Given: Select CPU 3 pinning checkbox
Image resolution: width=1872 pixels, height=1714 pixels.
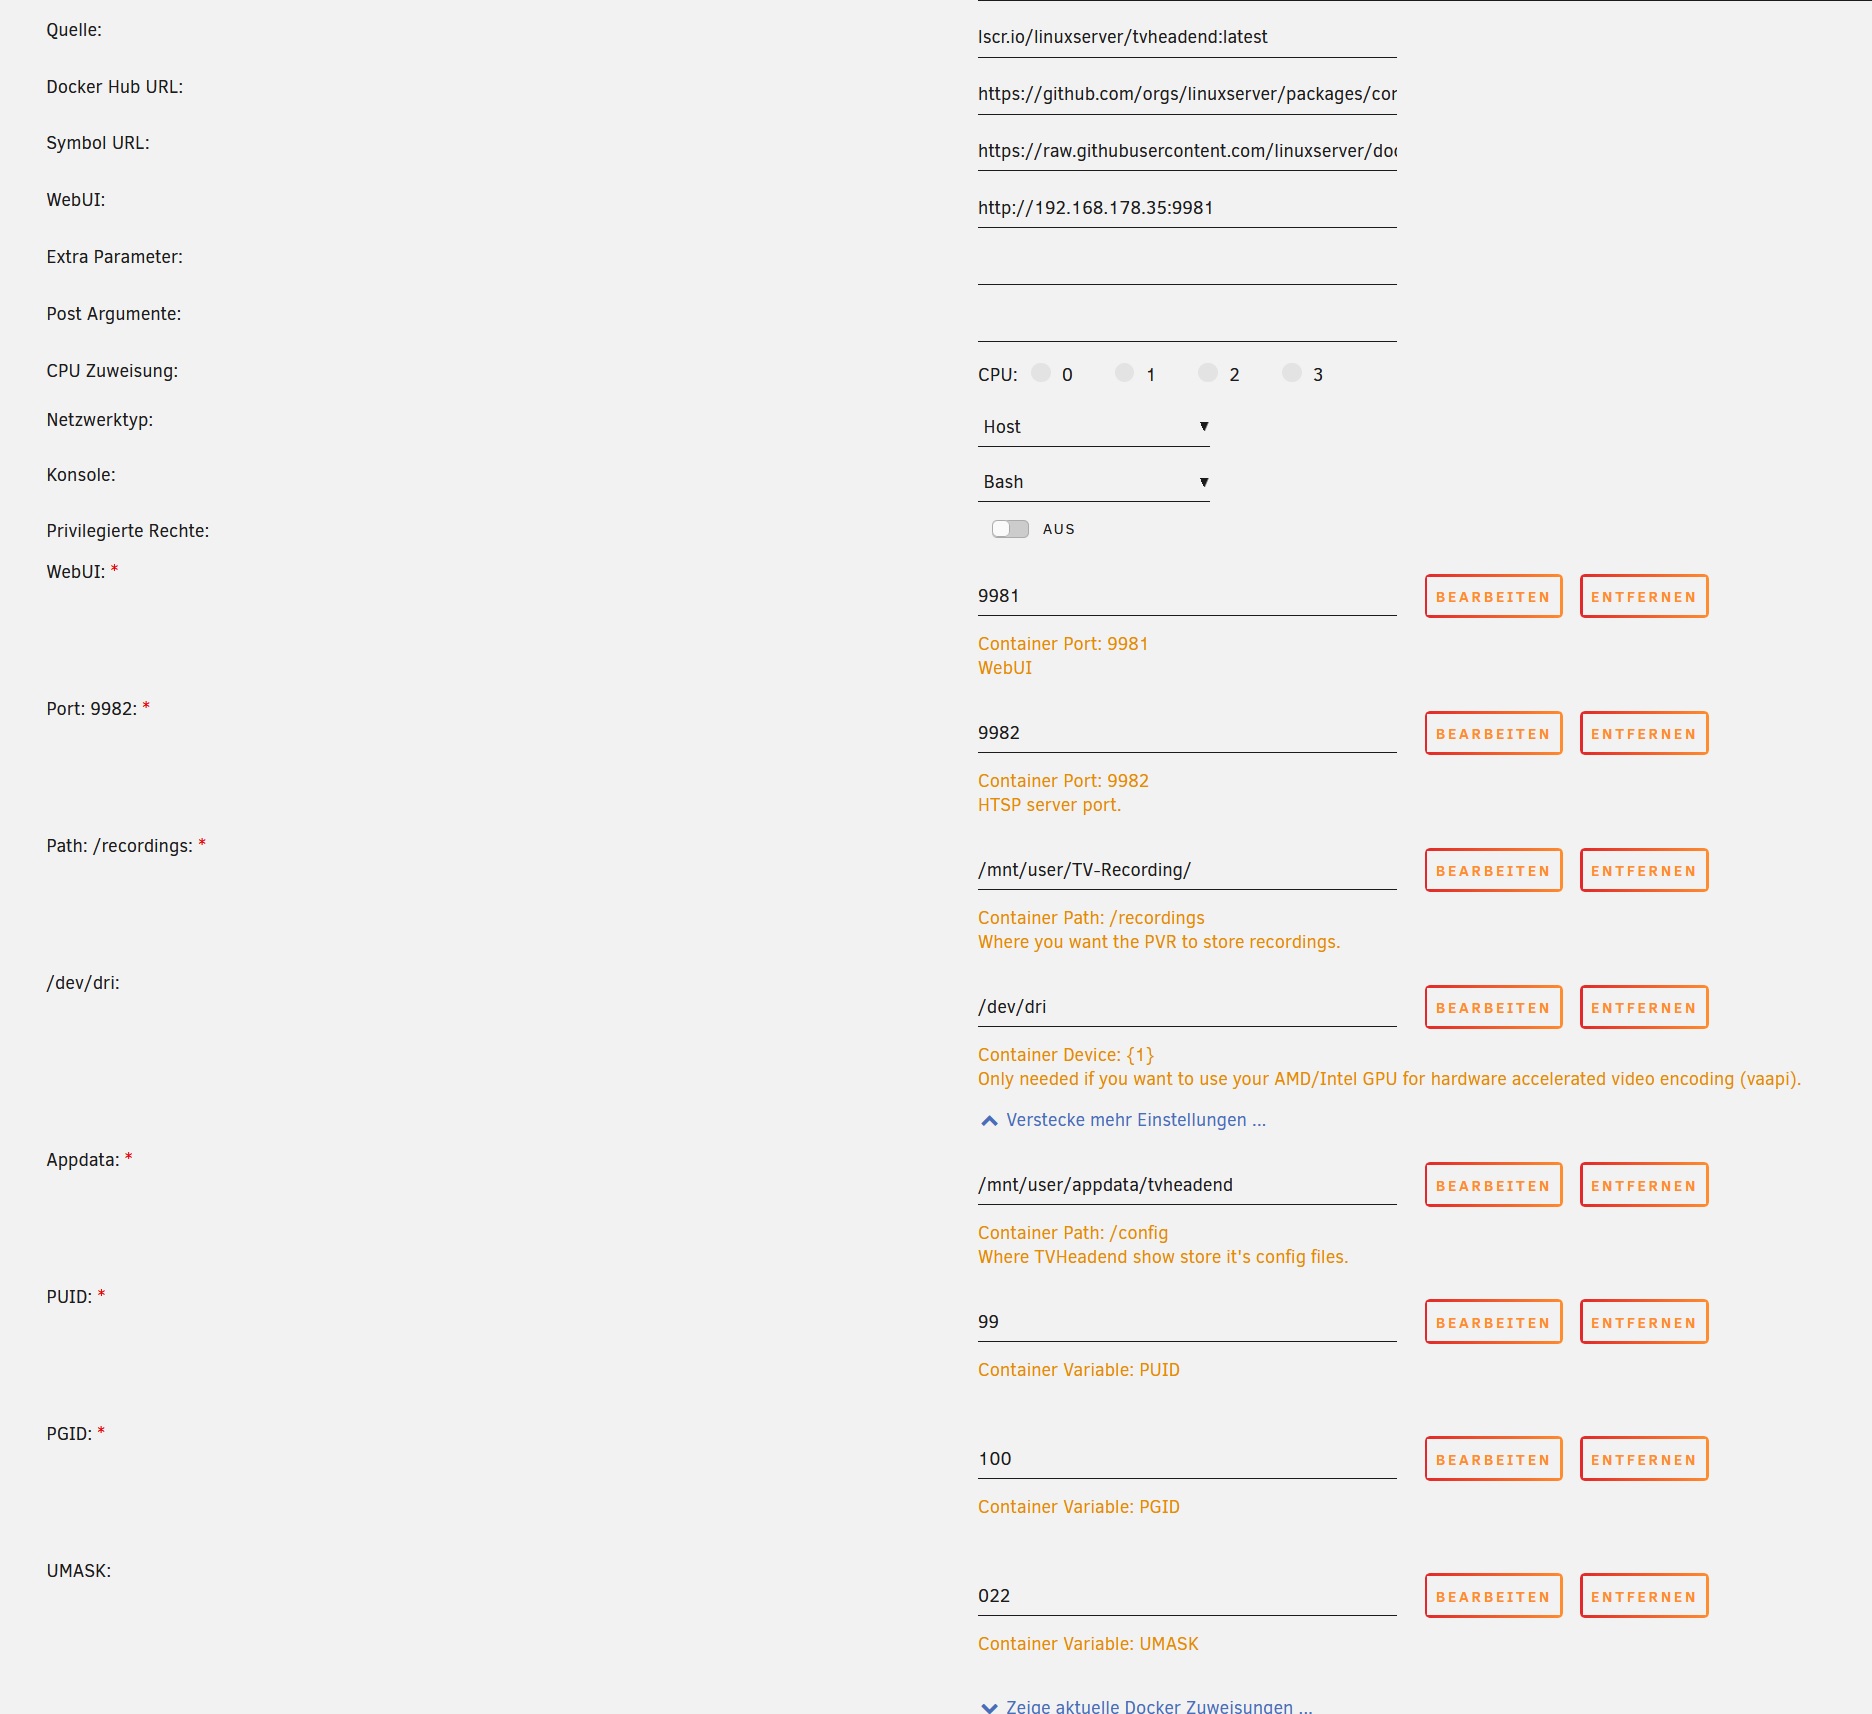Looking at the screenshot, I should click(1292, 373).
